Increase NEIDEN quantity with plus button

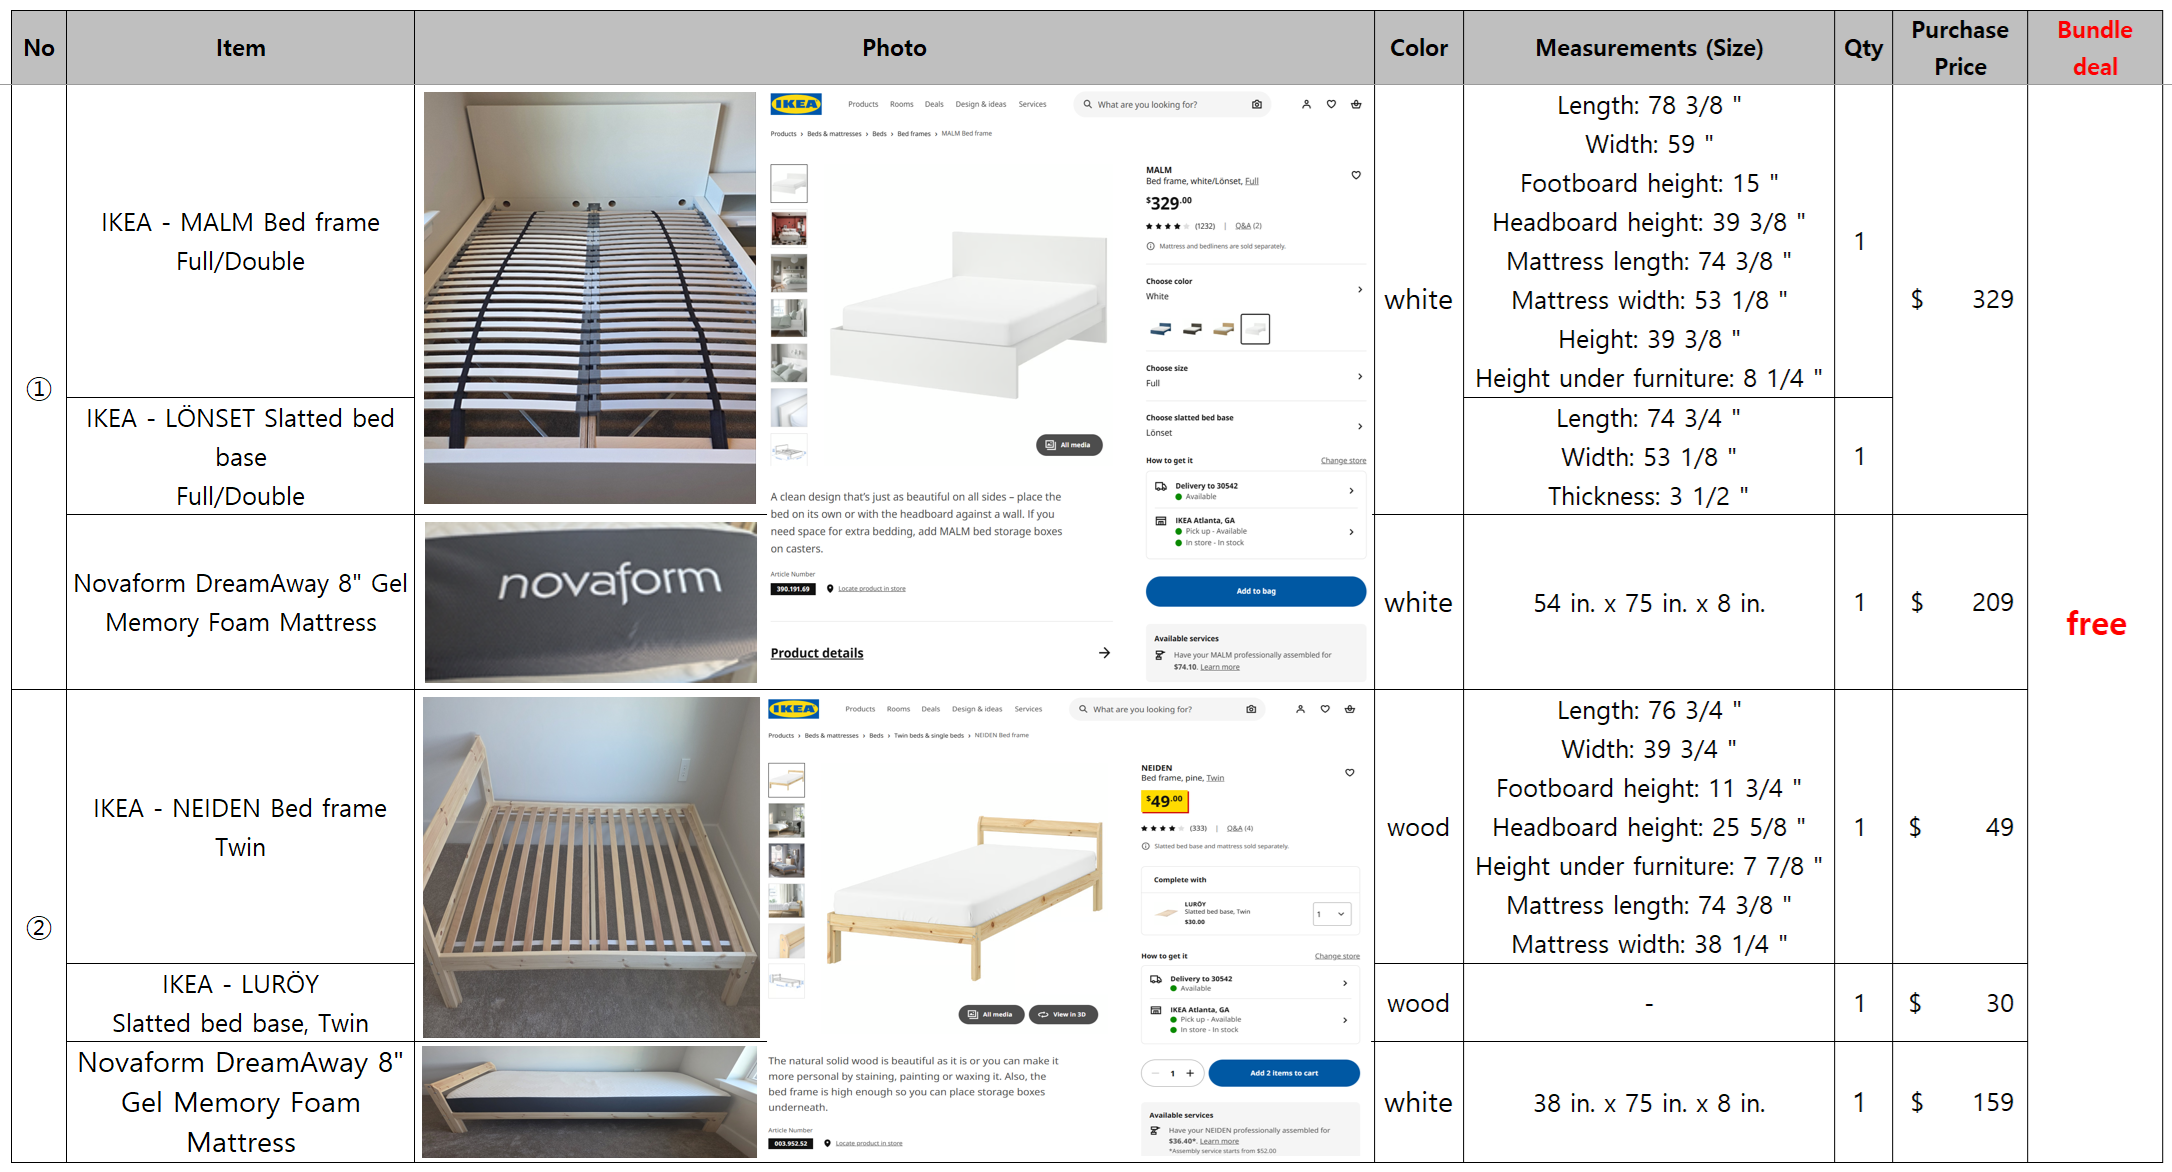[x=1190, y=1073]
